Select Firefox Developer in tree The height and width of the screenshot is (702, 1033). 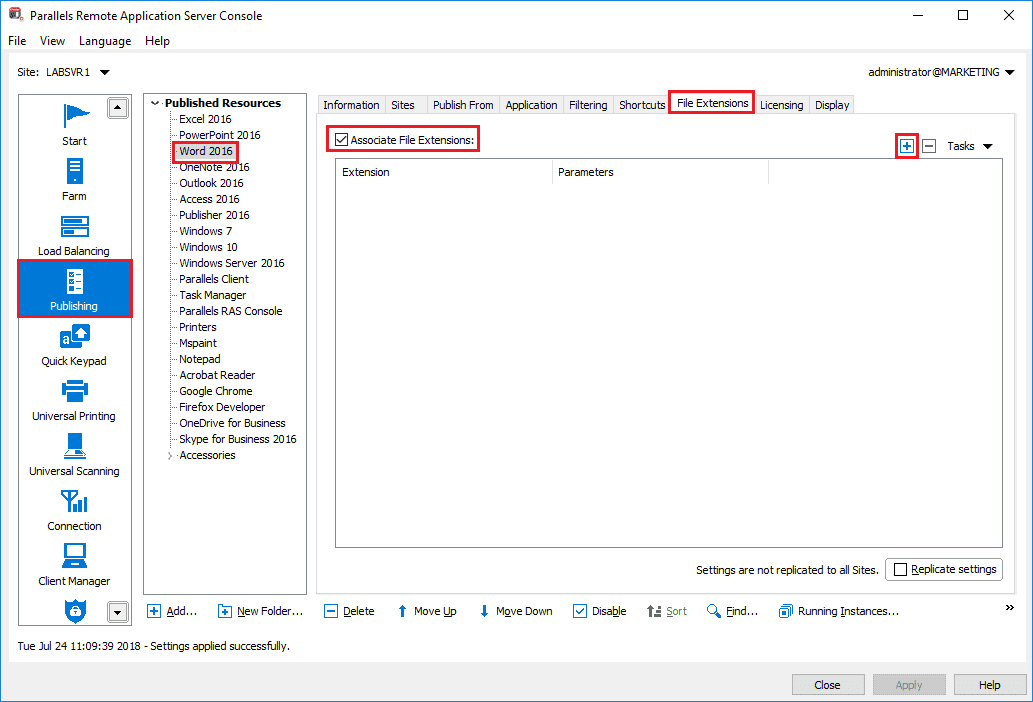point(222,408)
